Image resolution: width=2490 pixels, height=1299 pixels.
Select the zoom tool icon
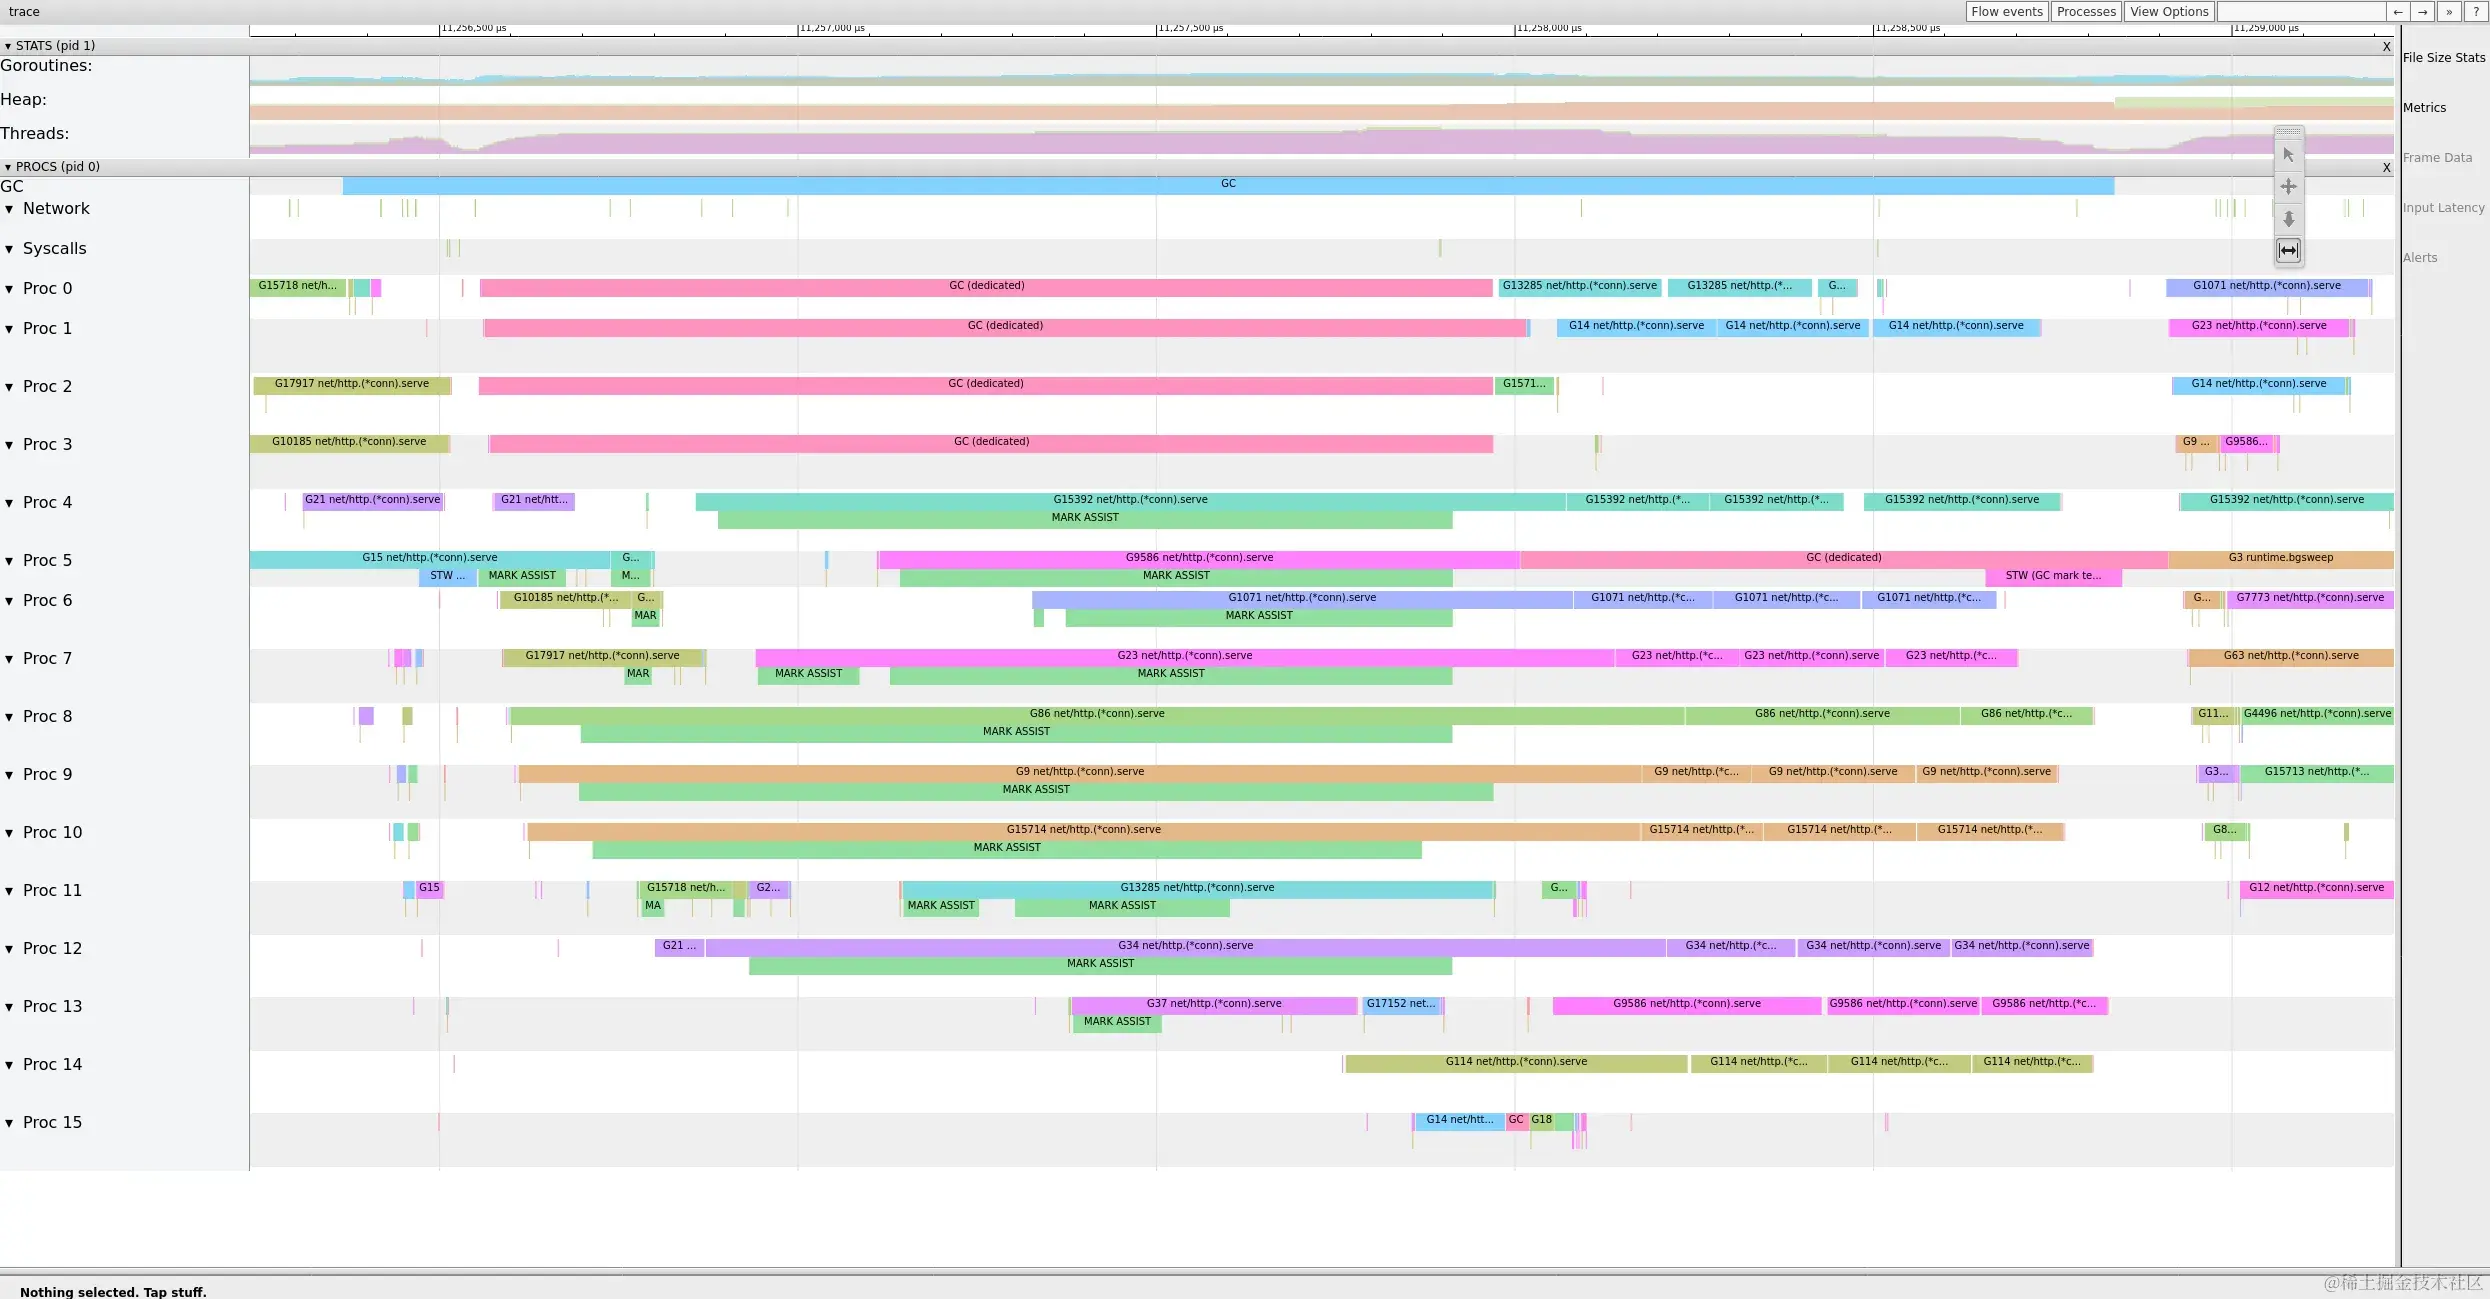tap(2288, 218)
